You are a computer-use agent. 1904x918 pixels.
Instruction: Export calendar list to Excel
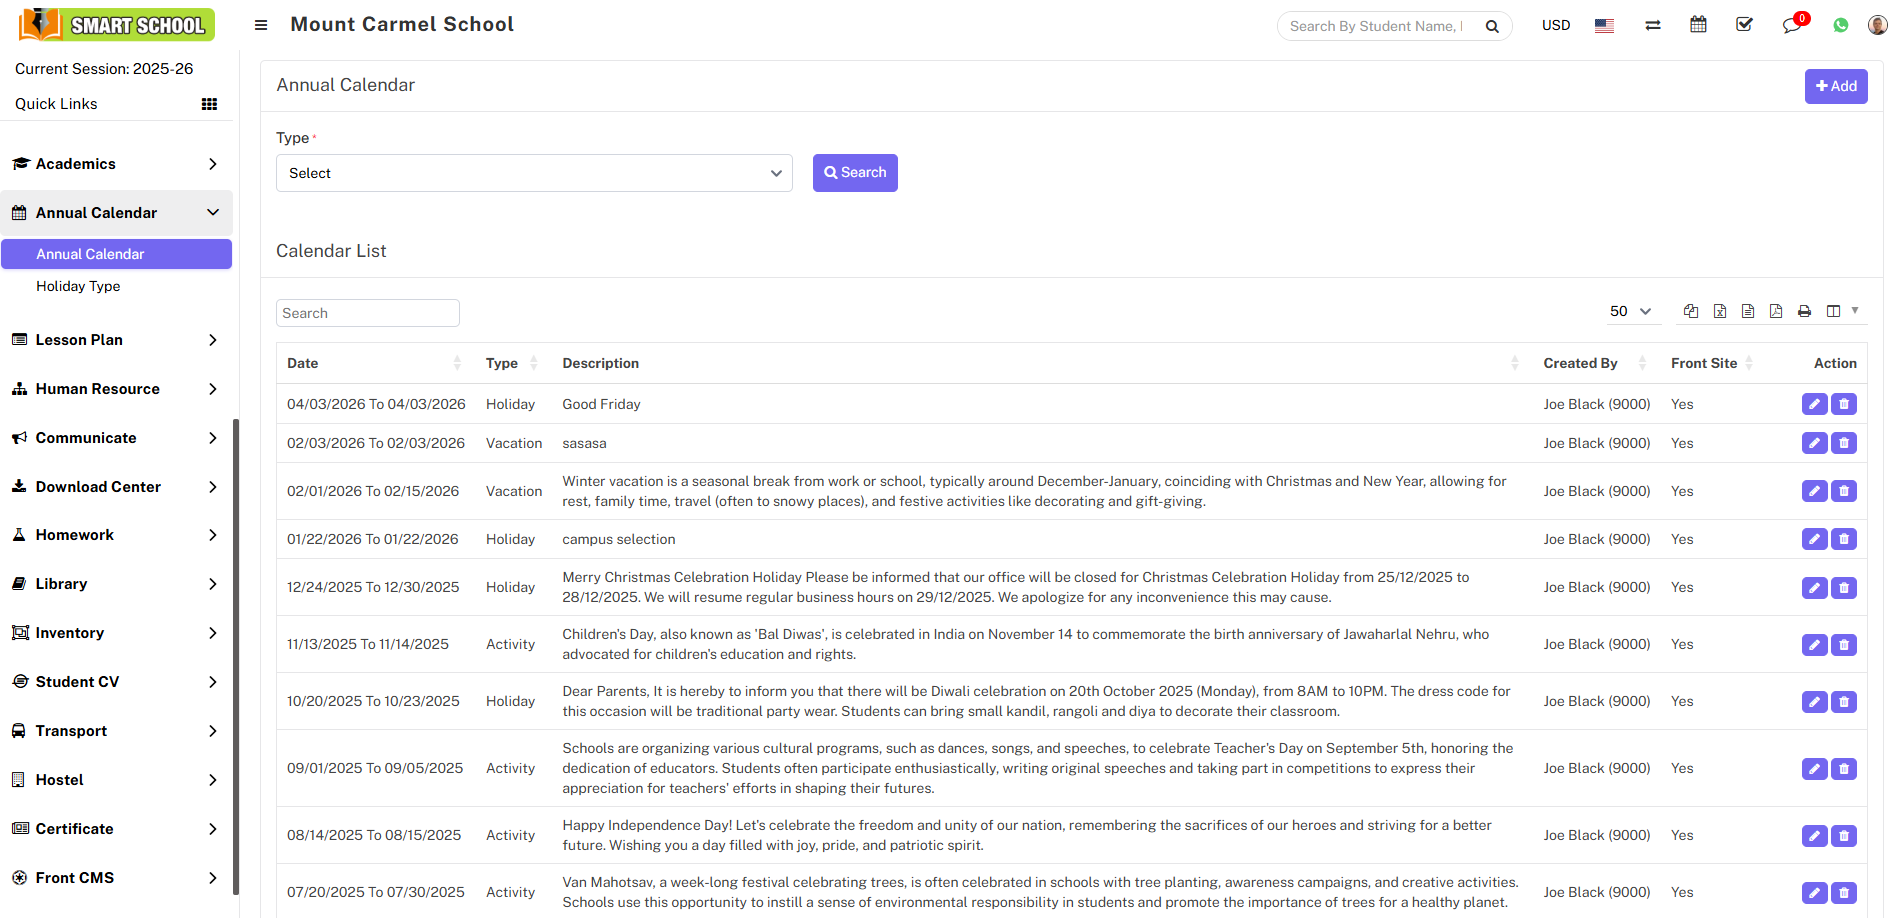coord(1719,311)
